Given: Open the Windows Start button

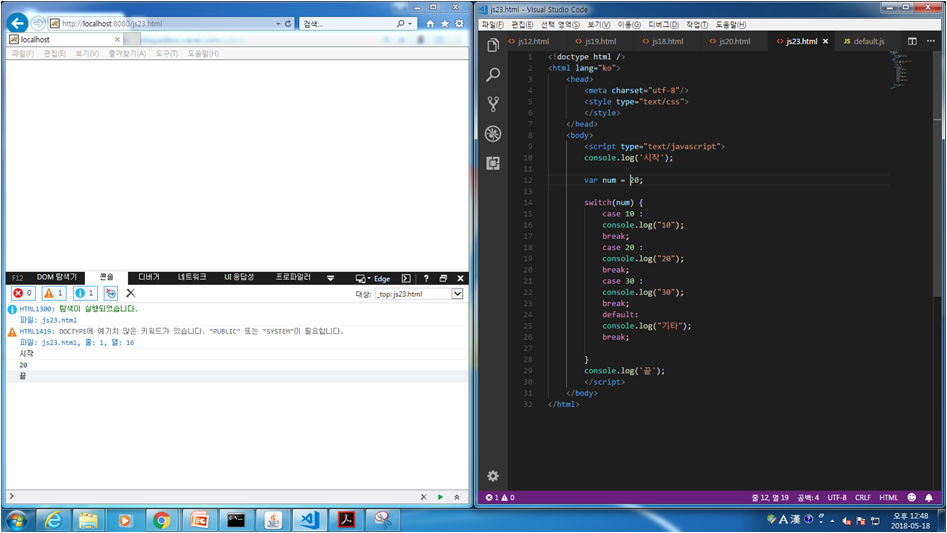Looking at the screenshot, I should (x=16, y=520).
